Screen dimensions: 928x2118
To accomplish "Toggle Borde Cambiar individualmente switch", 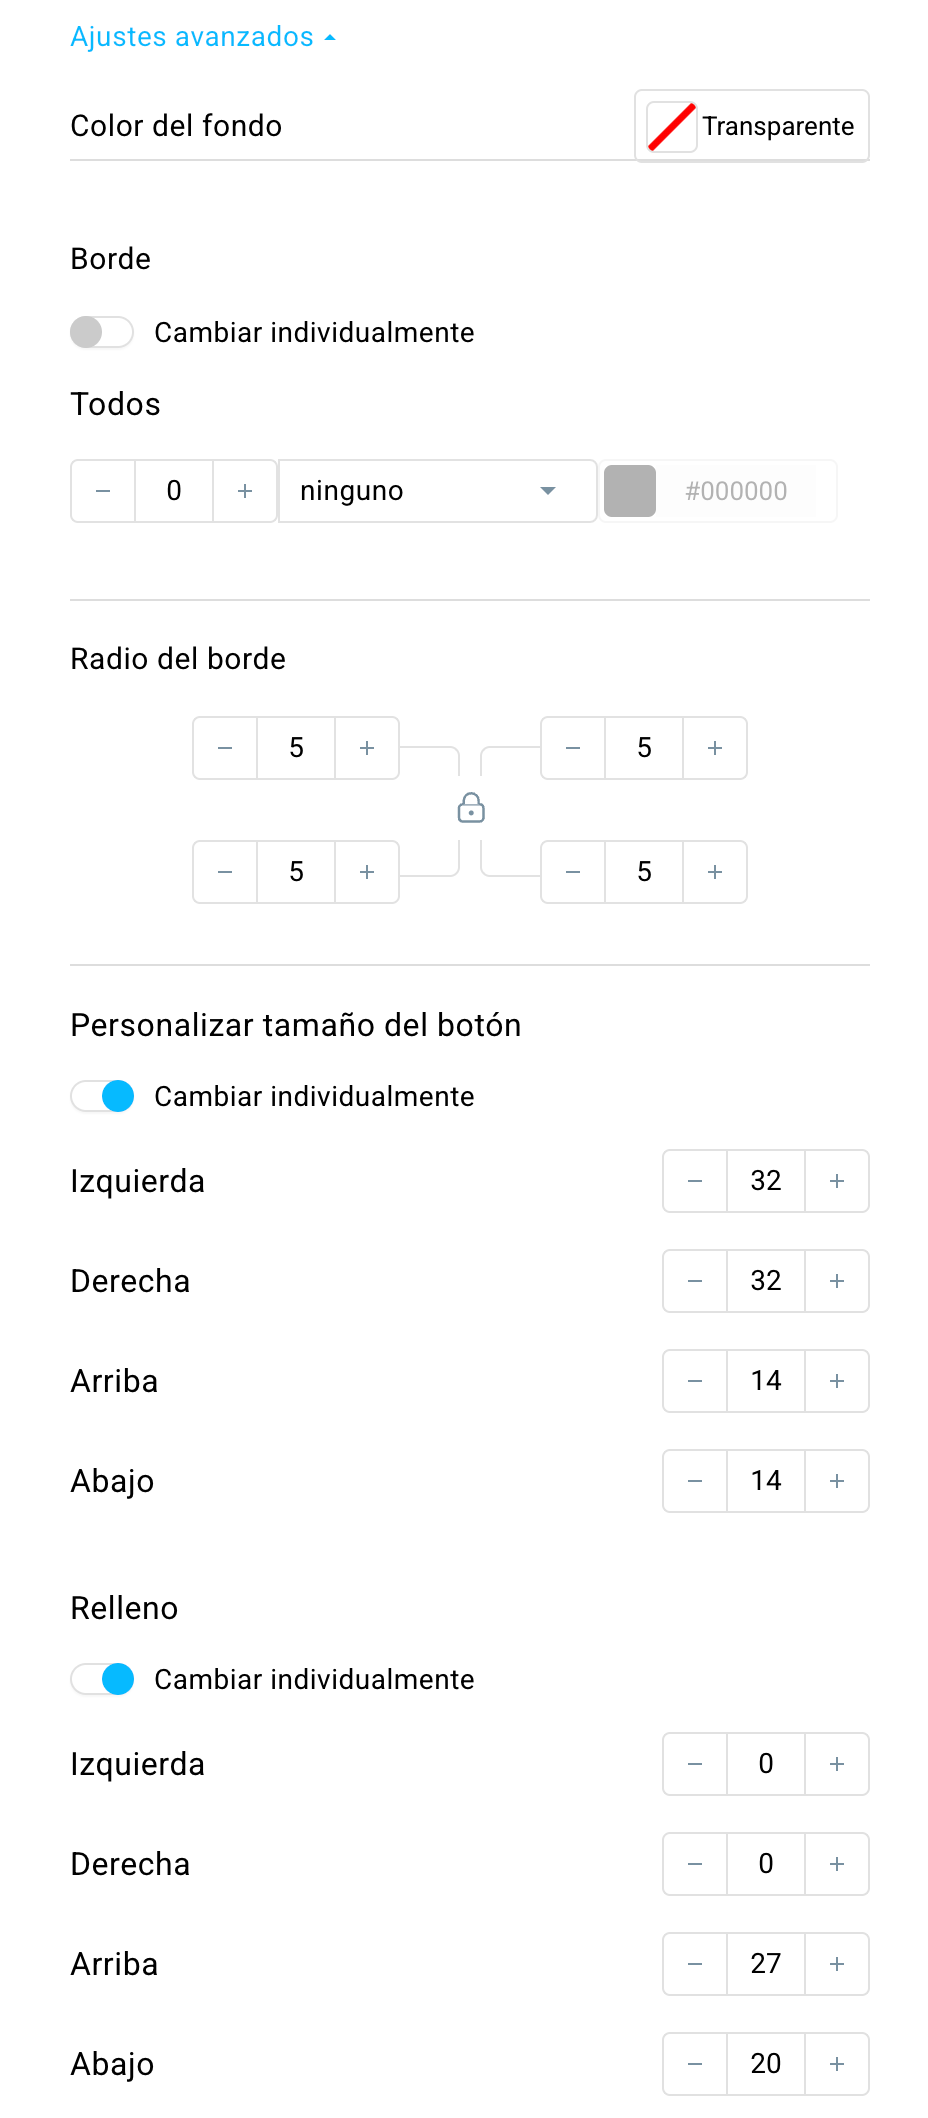I will 102,332.
